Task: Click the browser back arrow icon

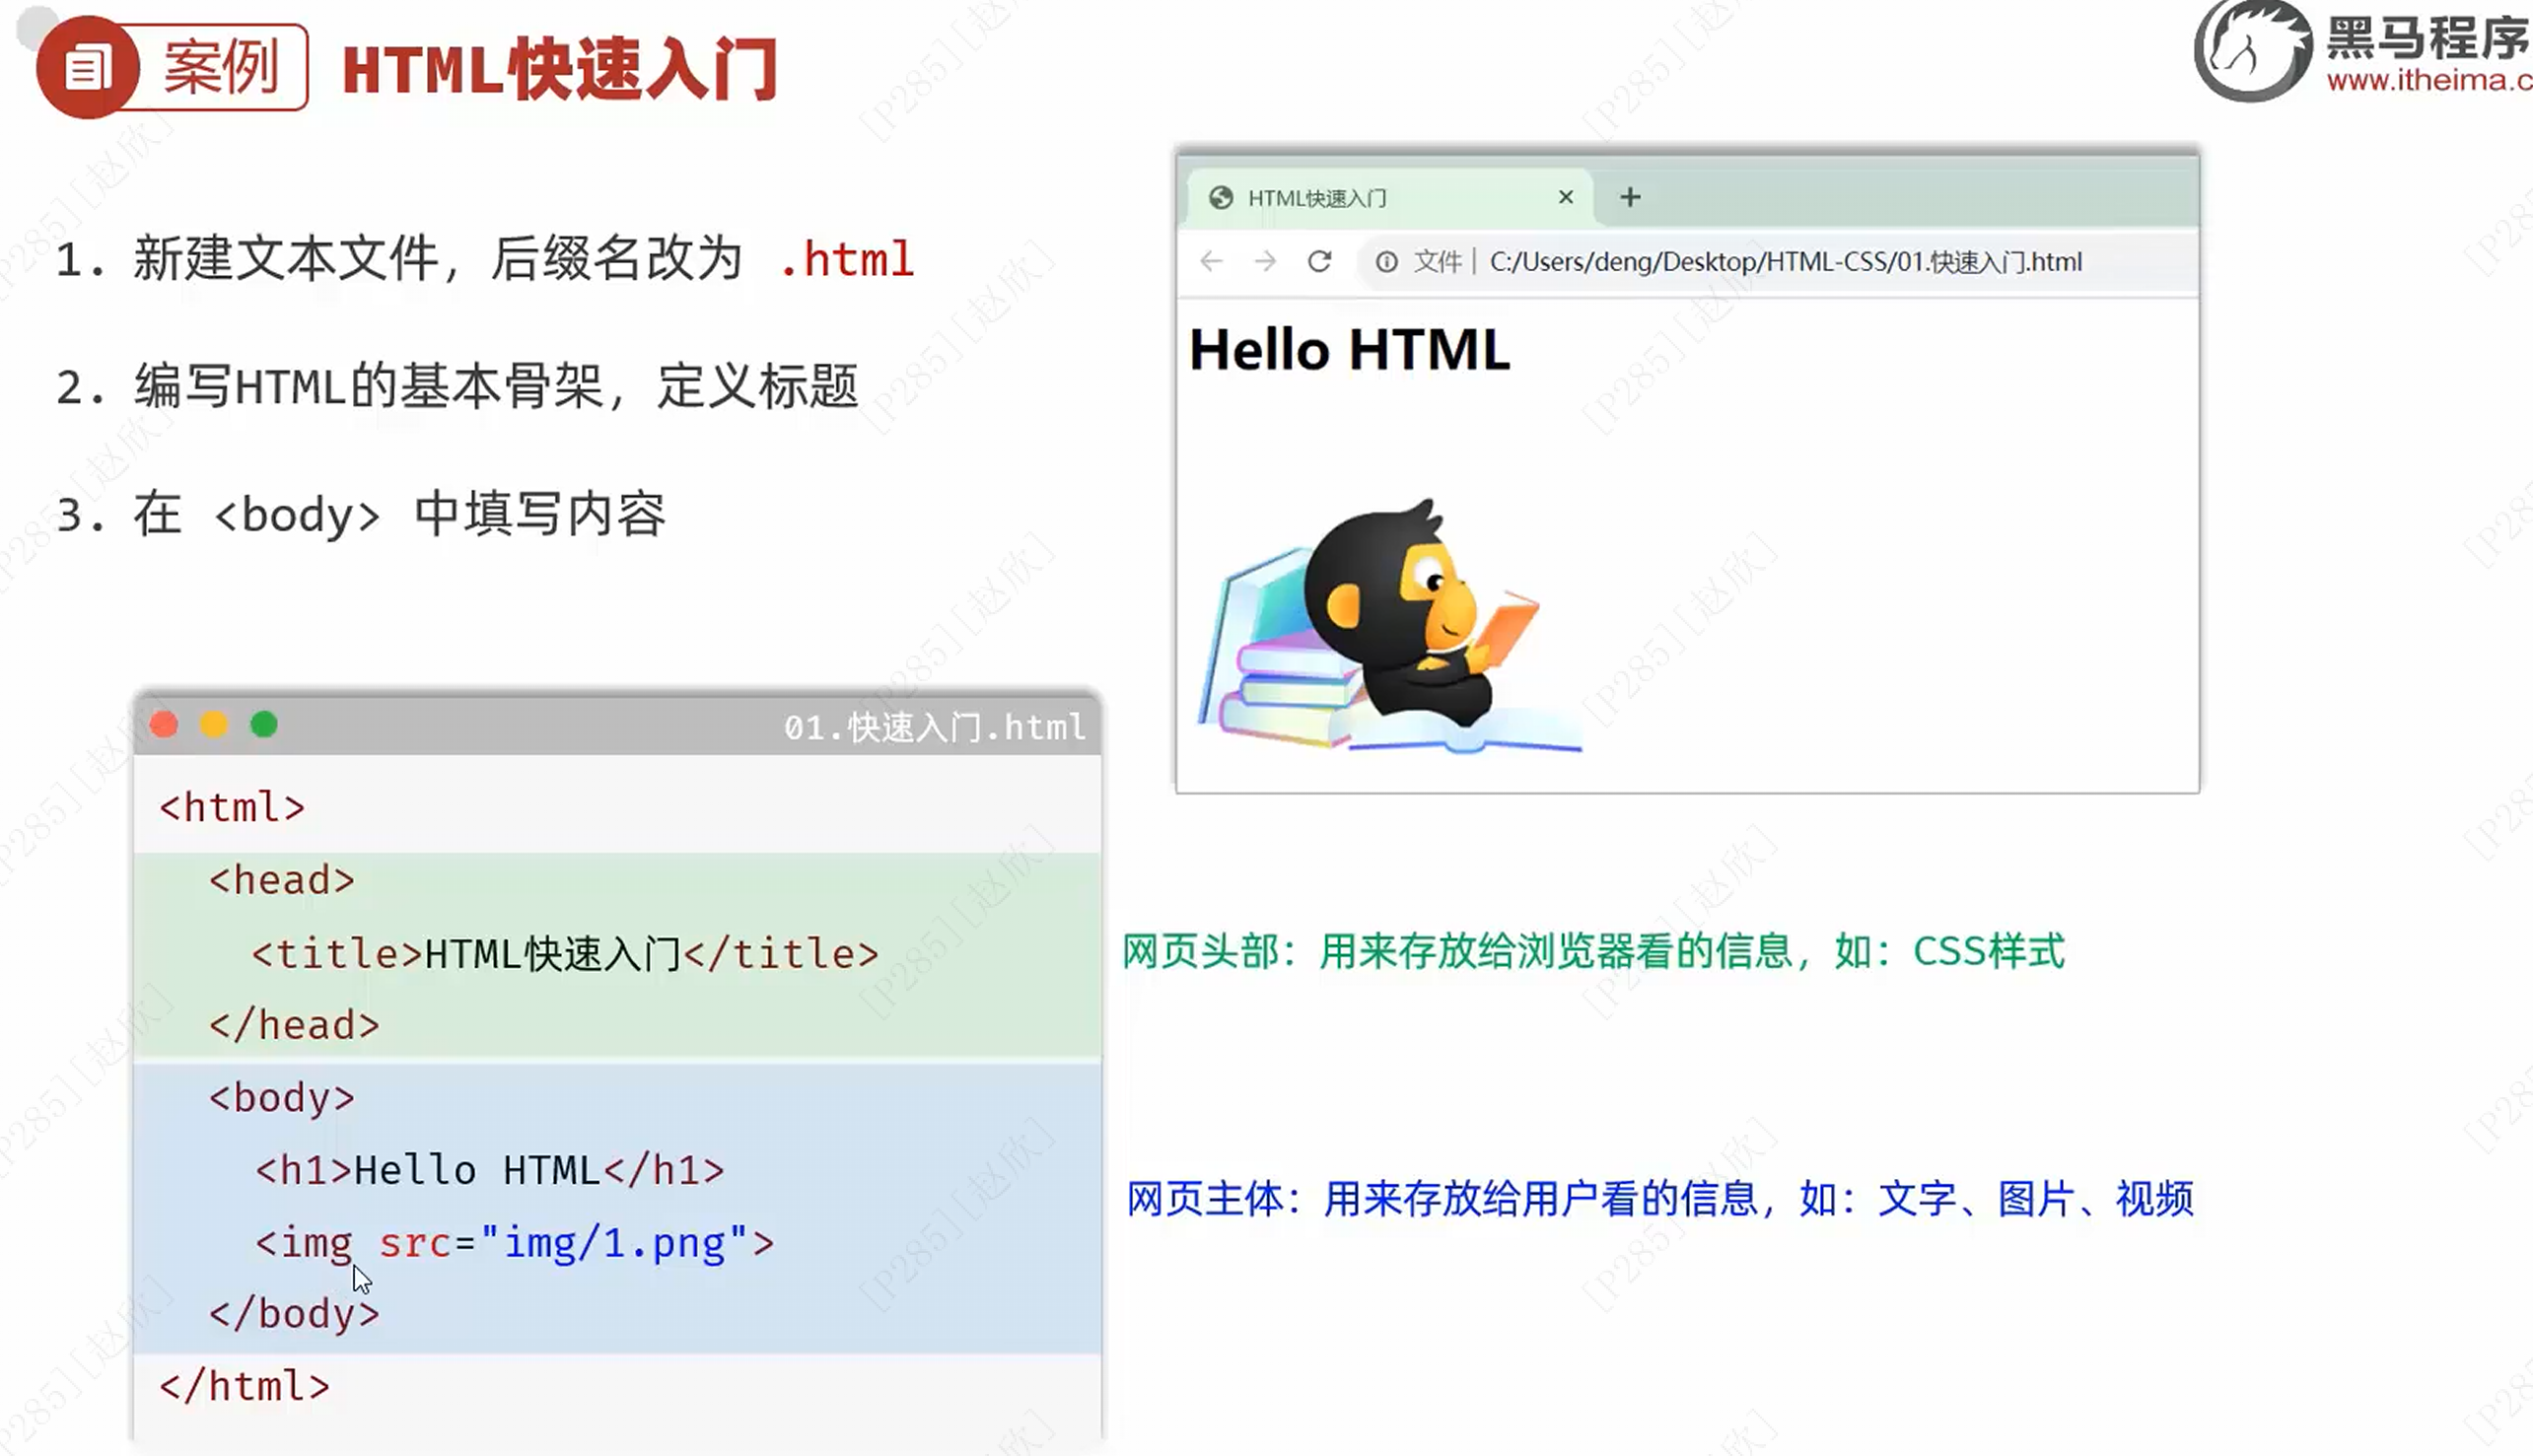Action: click(1211, 262)
